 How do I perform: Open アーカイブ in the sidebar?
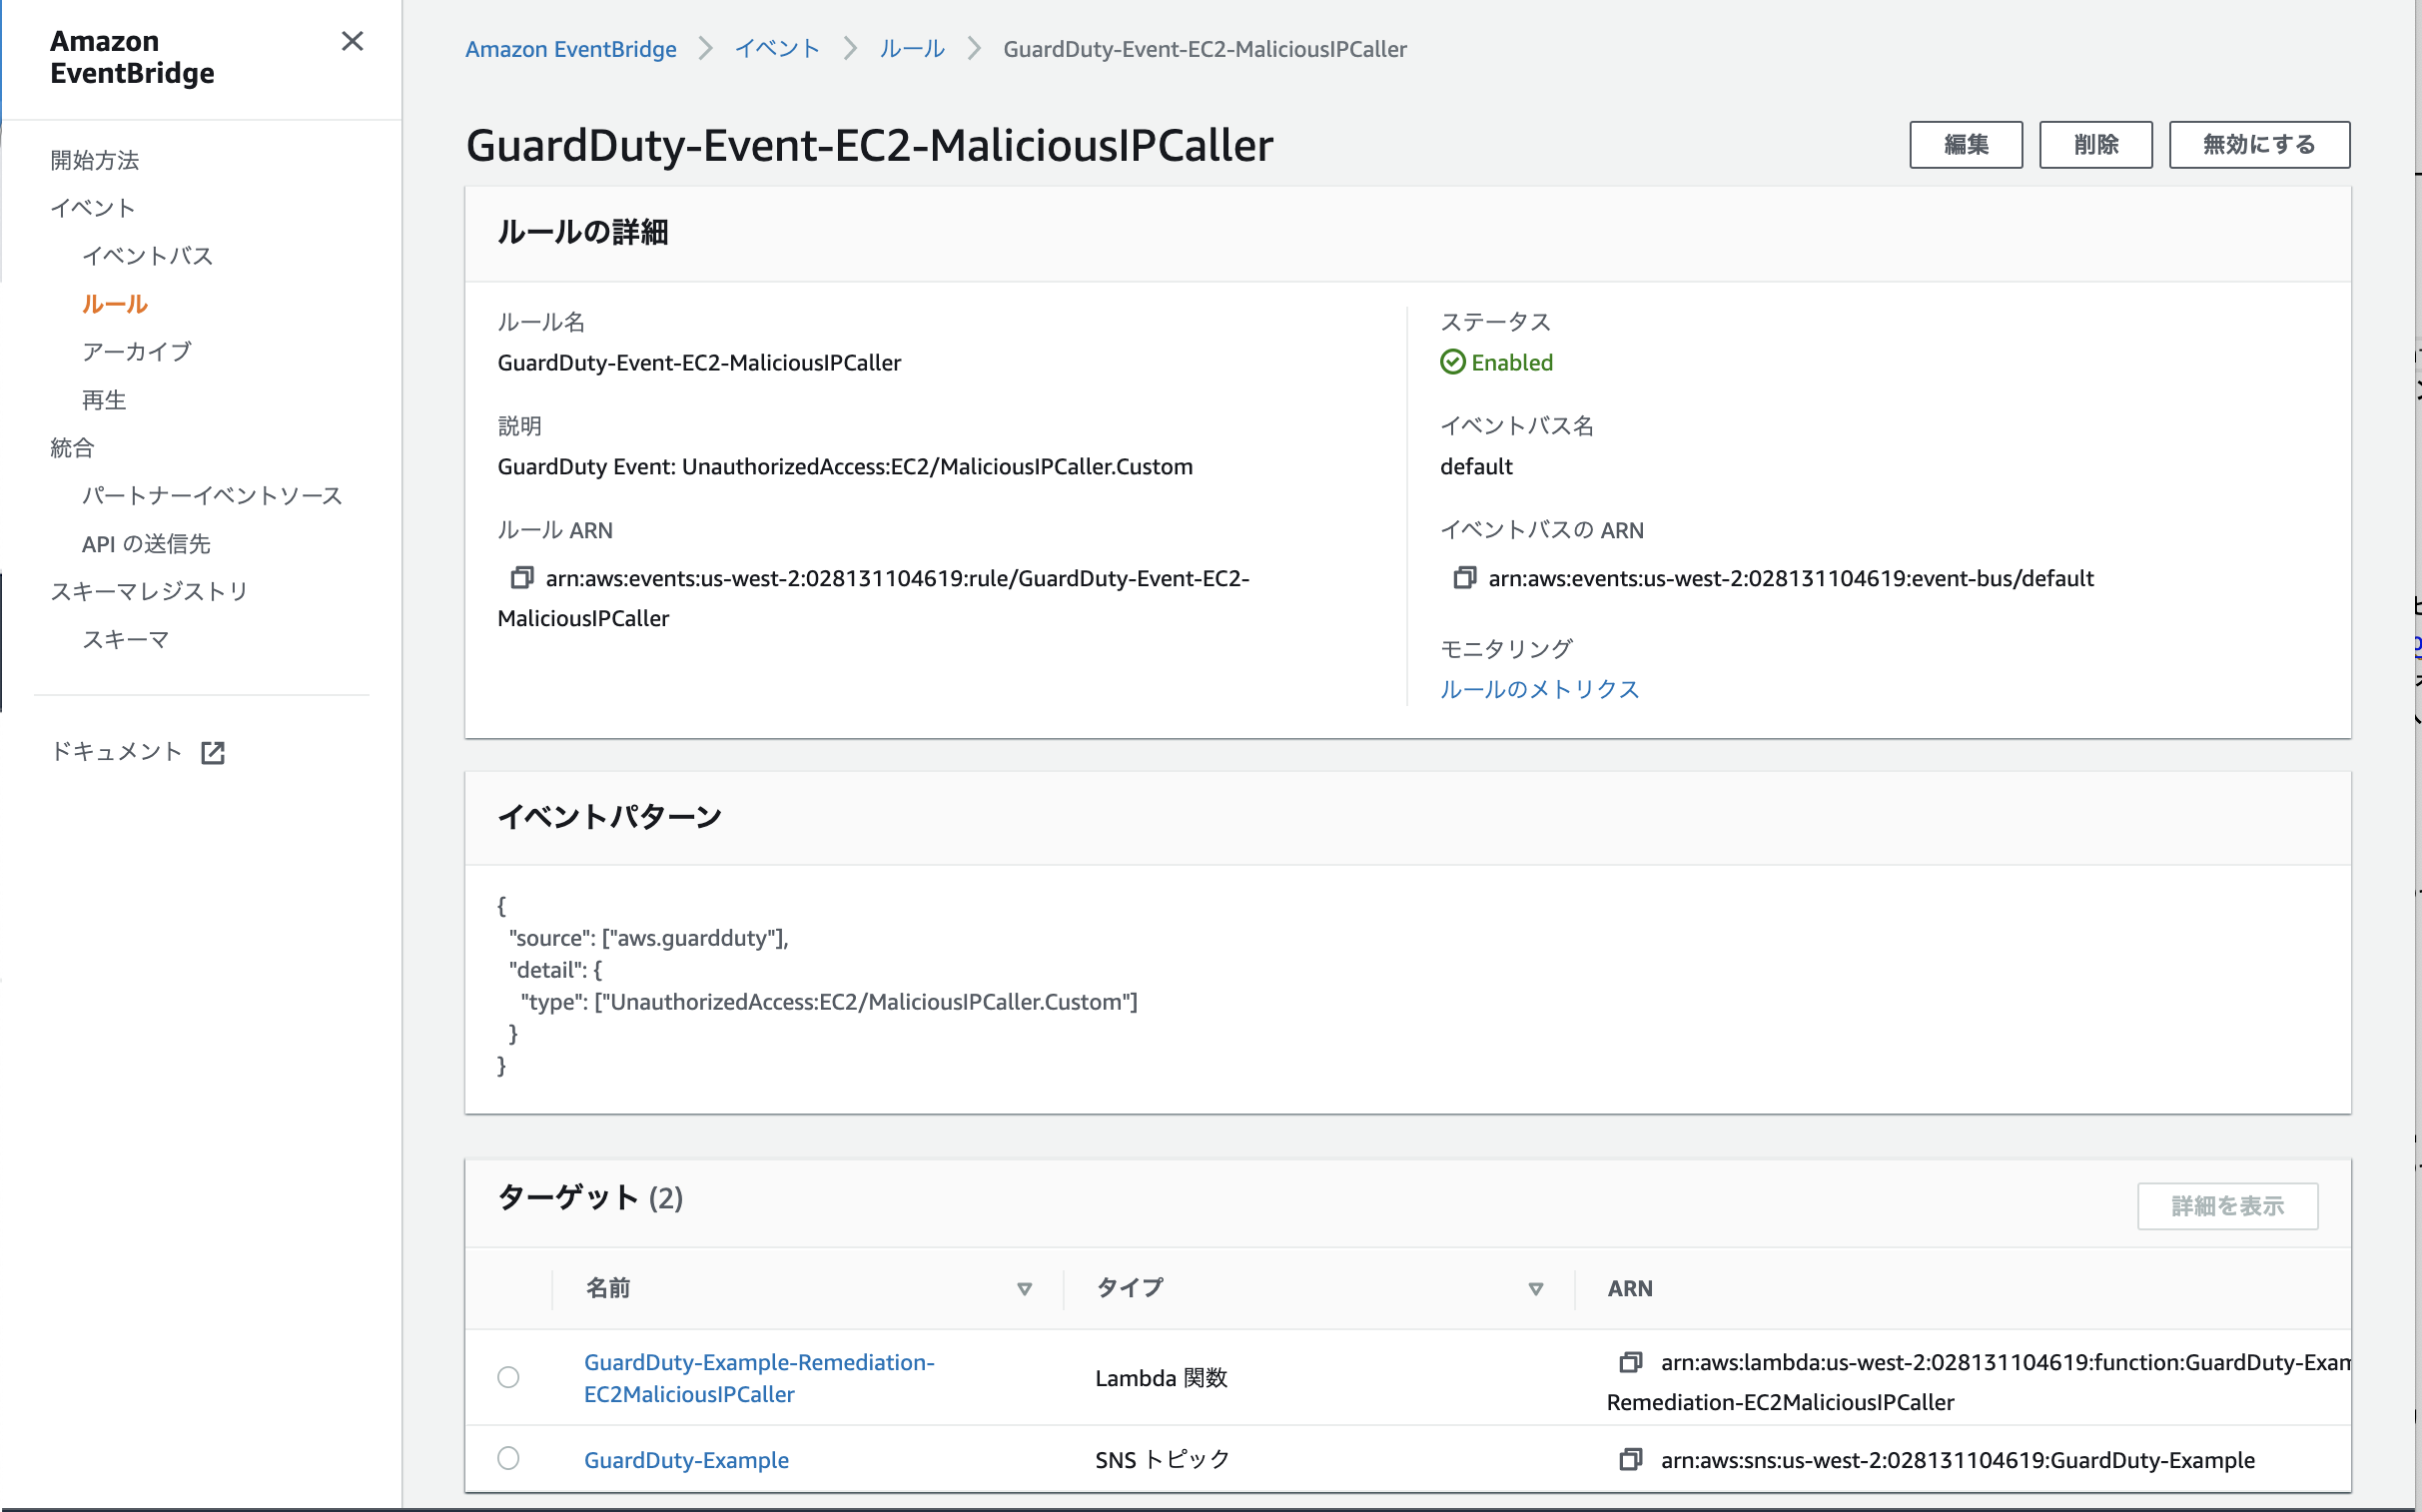coord(137,352)
